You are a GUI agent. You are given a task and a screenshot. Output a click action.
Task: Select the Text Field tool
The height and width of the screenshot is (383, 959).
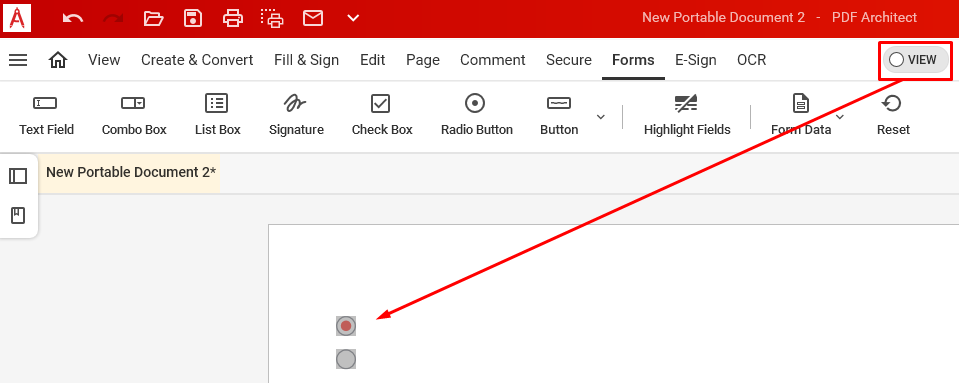[x=46, y=115]
